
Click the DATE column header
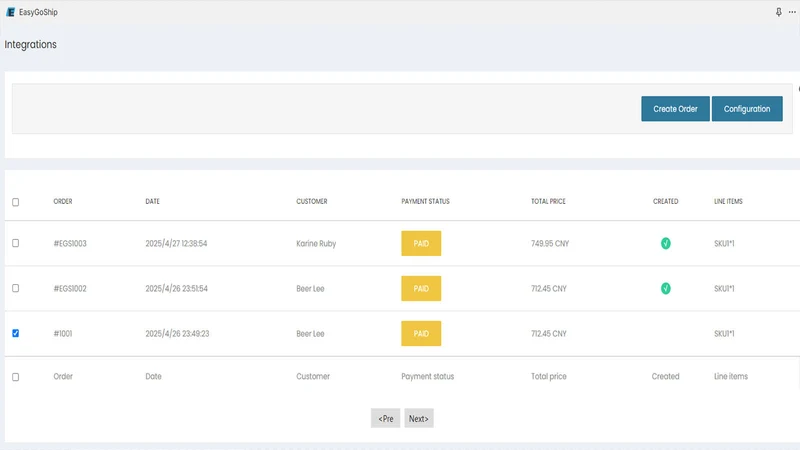(x=153, y=202)
